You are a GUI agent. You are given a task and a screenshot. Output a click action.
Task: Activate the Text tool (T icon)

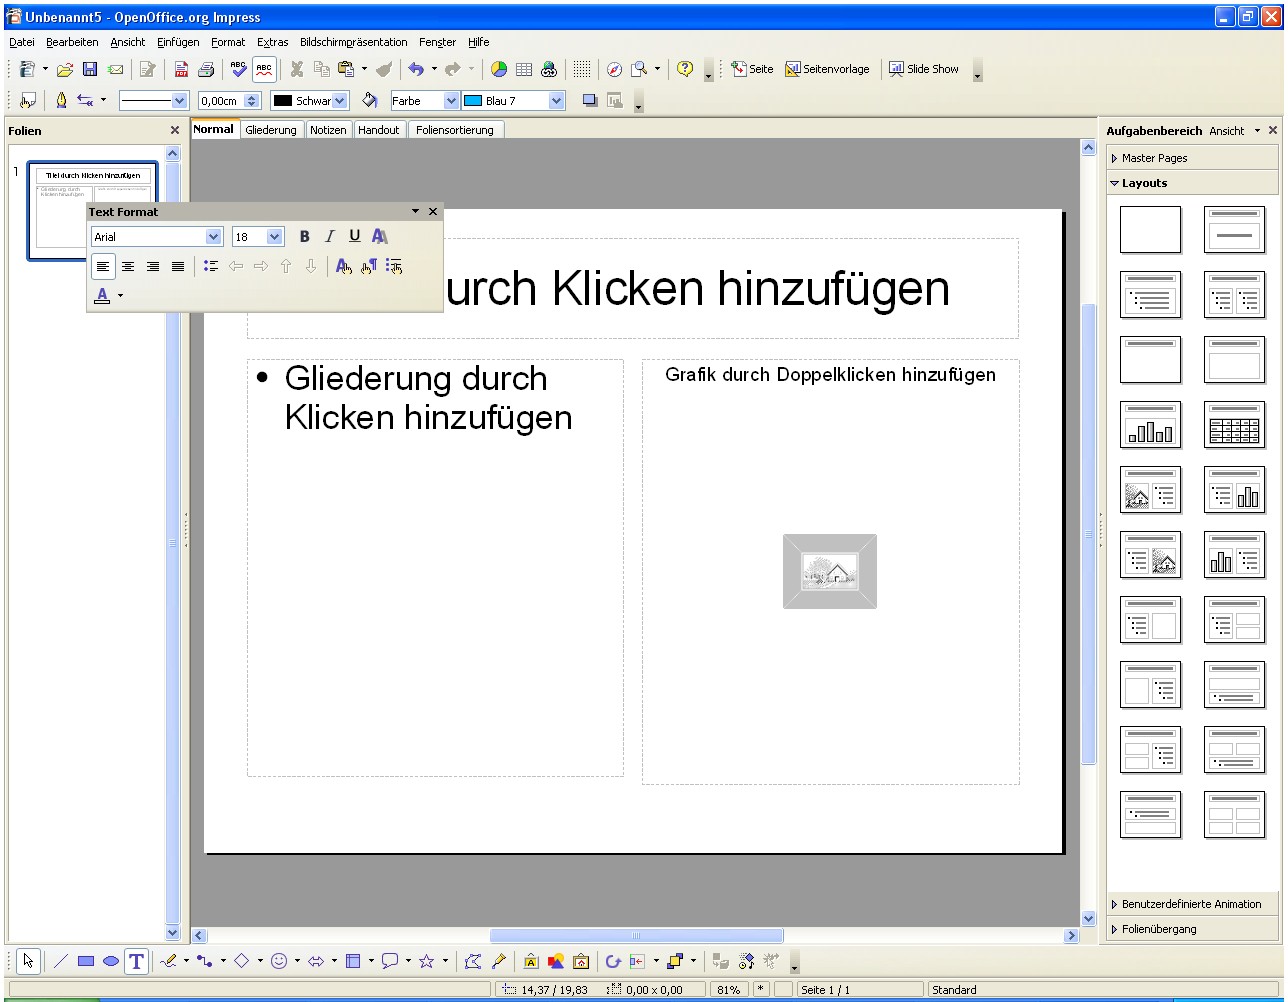pyautogui.click(x=136, y=961)
